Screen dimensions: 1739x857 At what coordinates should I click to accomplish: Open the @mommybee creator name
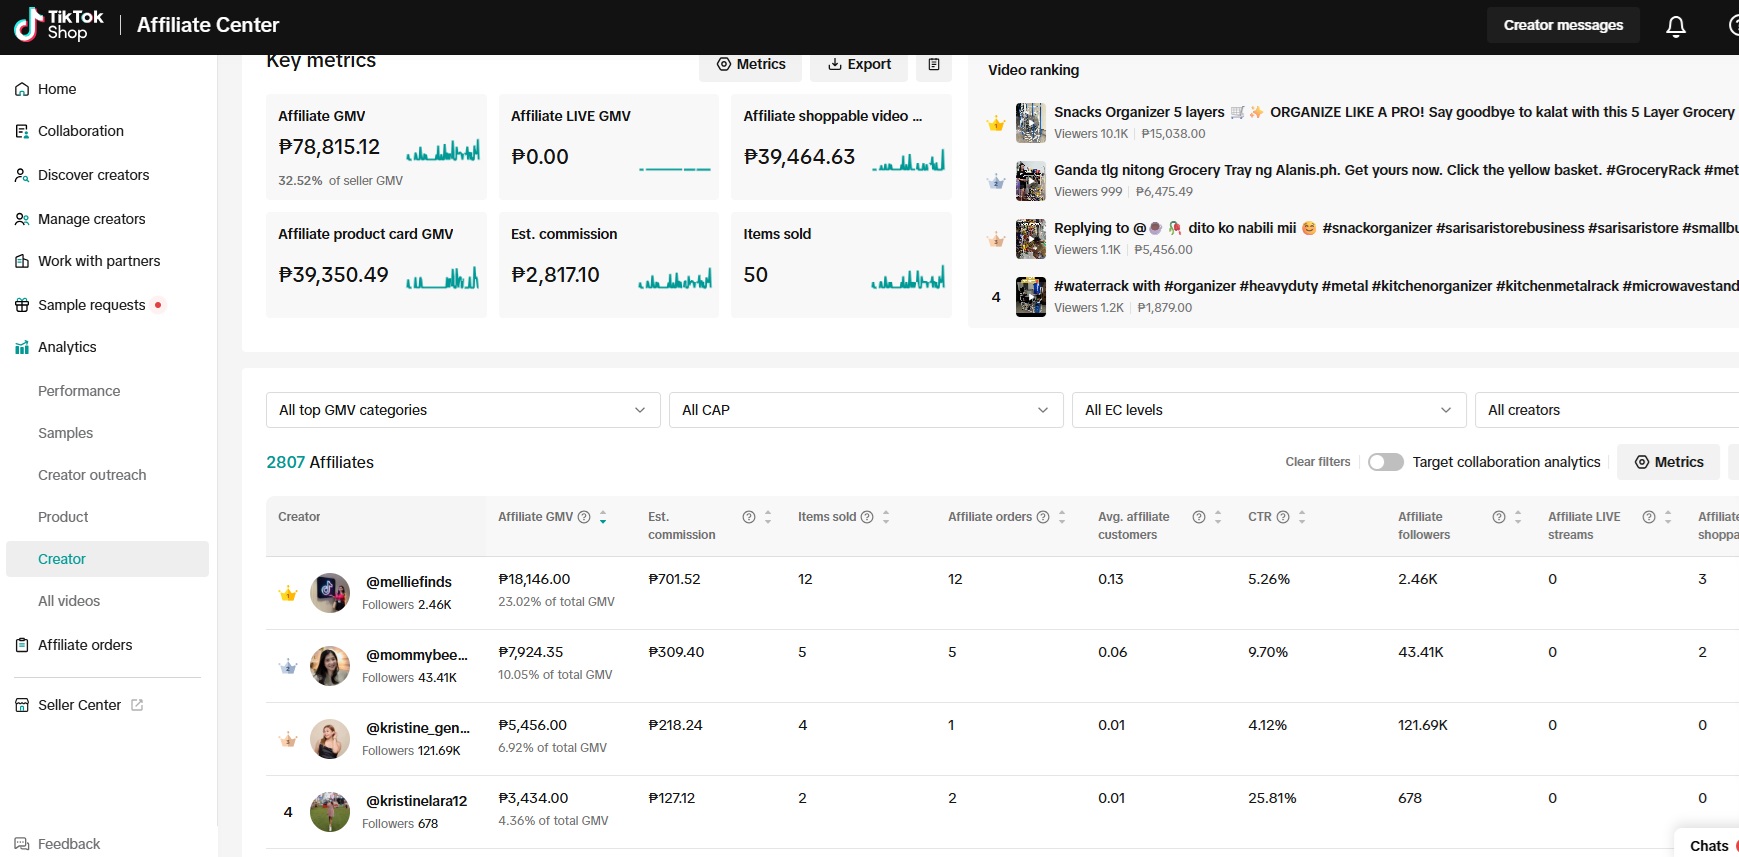coord(417,655)
